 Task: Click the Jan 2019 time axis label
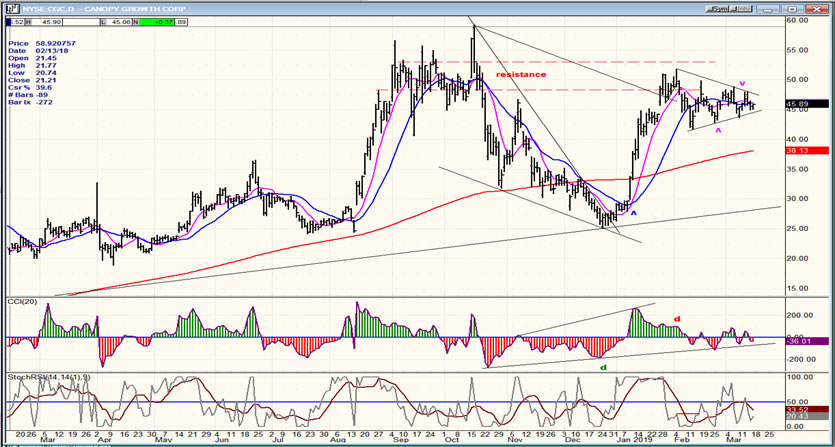click(x=635, y=440)
